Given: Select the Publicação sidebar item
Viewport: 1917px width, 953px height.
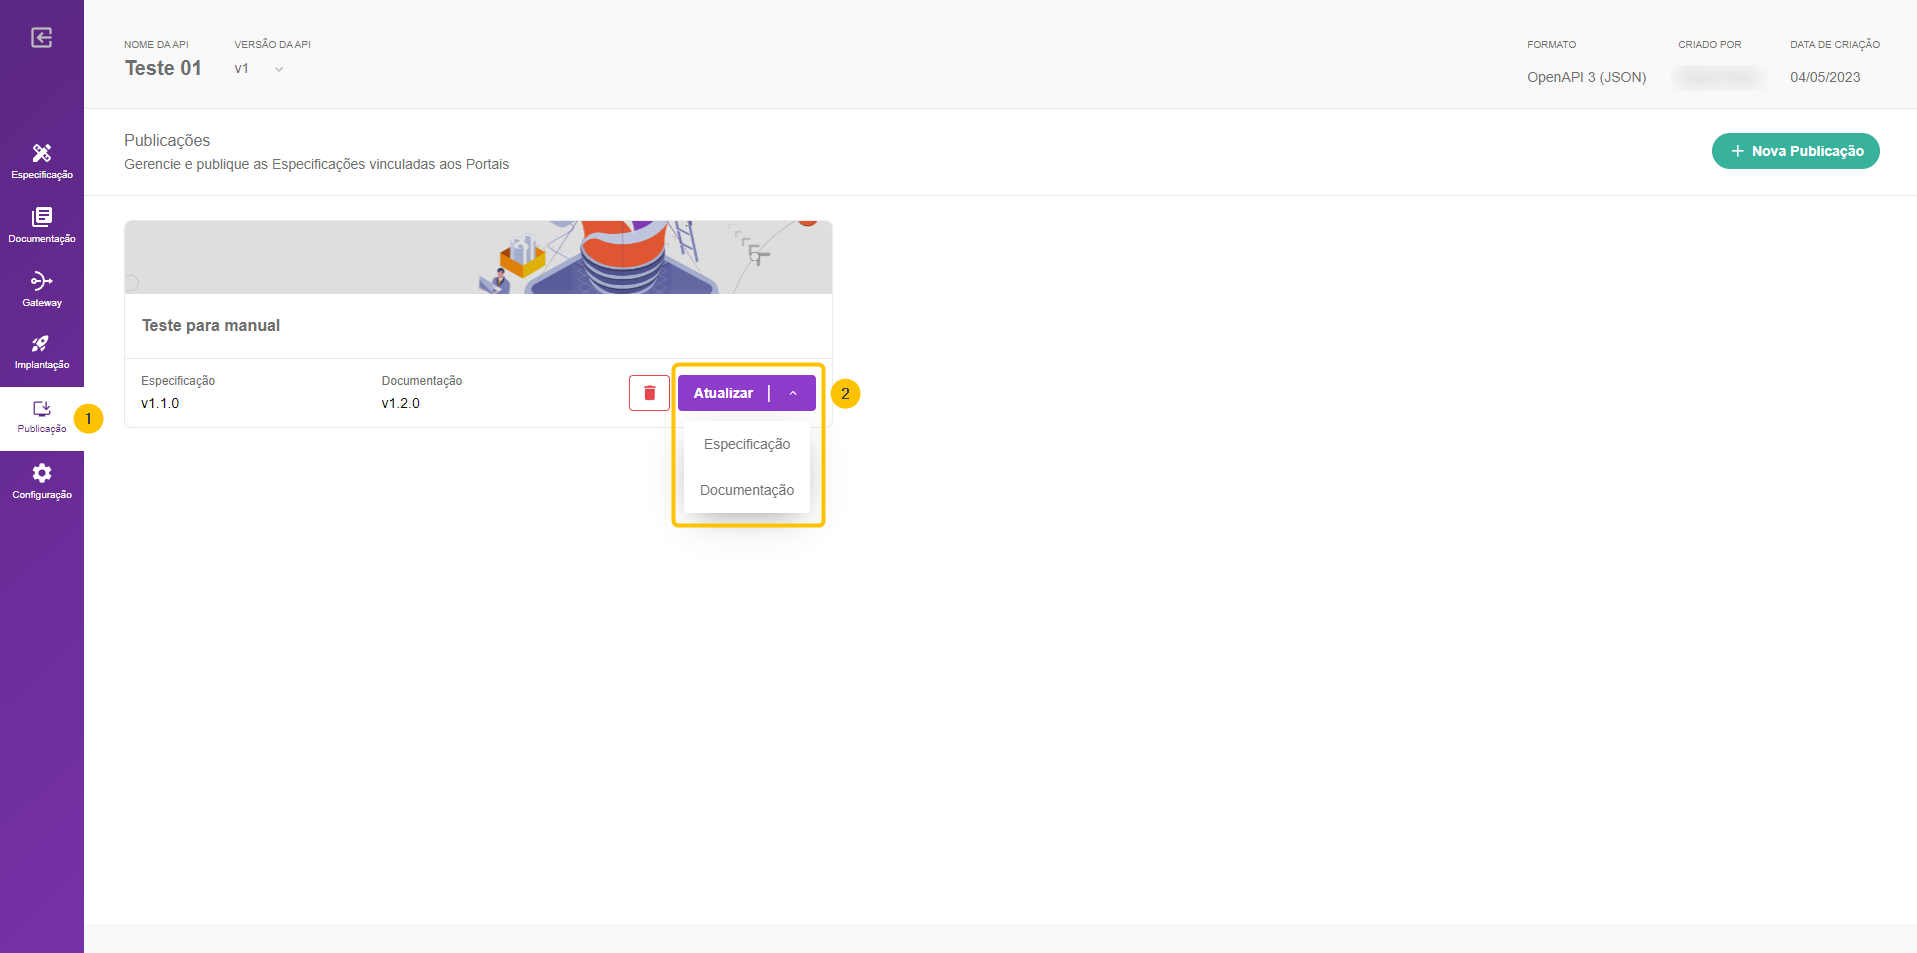Looking at the screenshot, I should 42,417.
